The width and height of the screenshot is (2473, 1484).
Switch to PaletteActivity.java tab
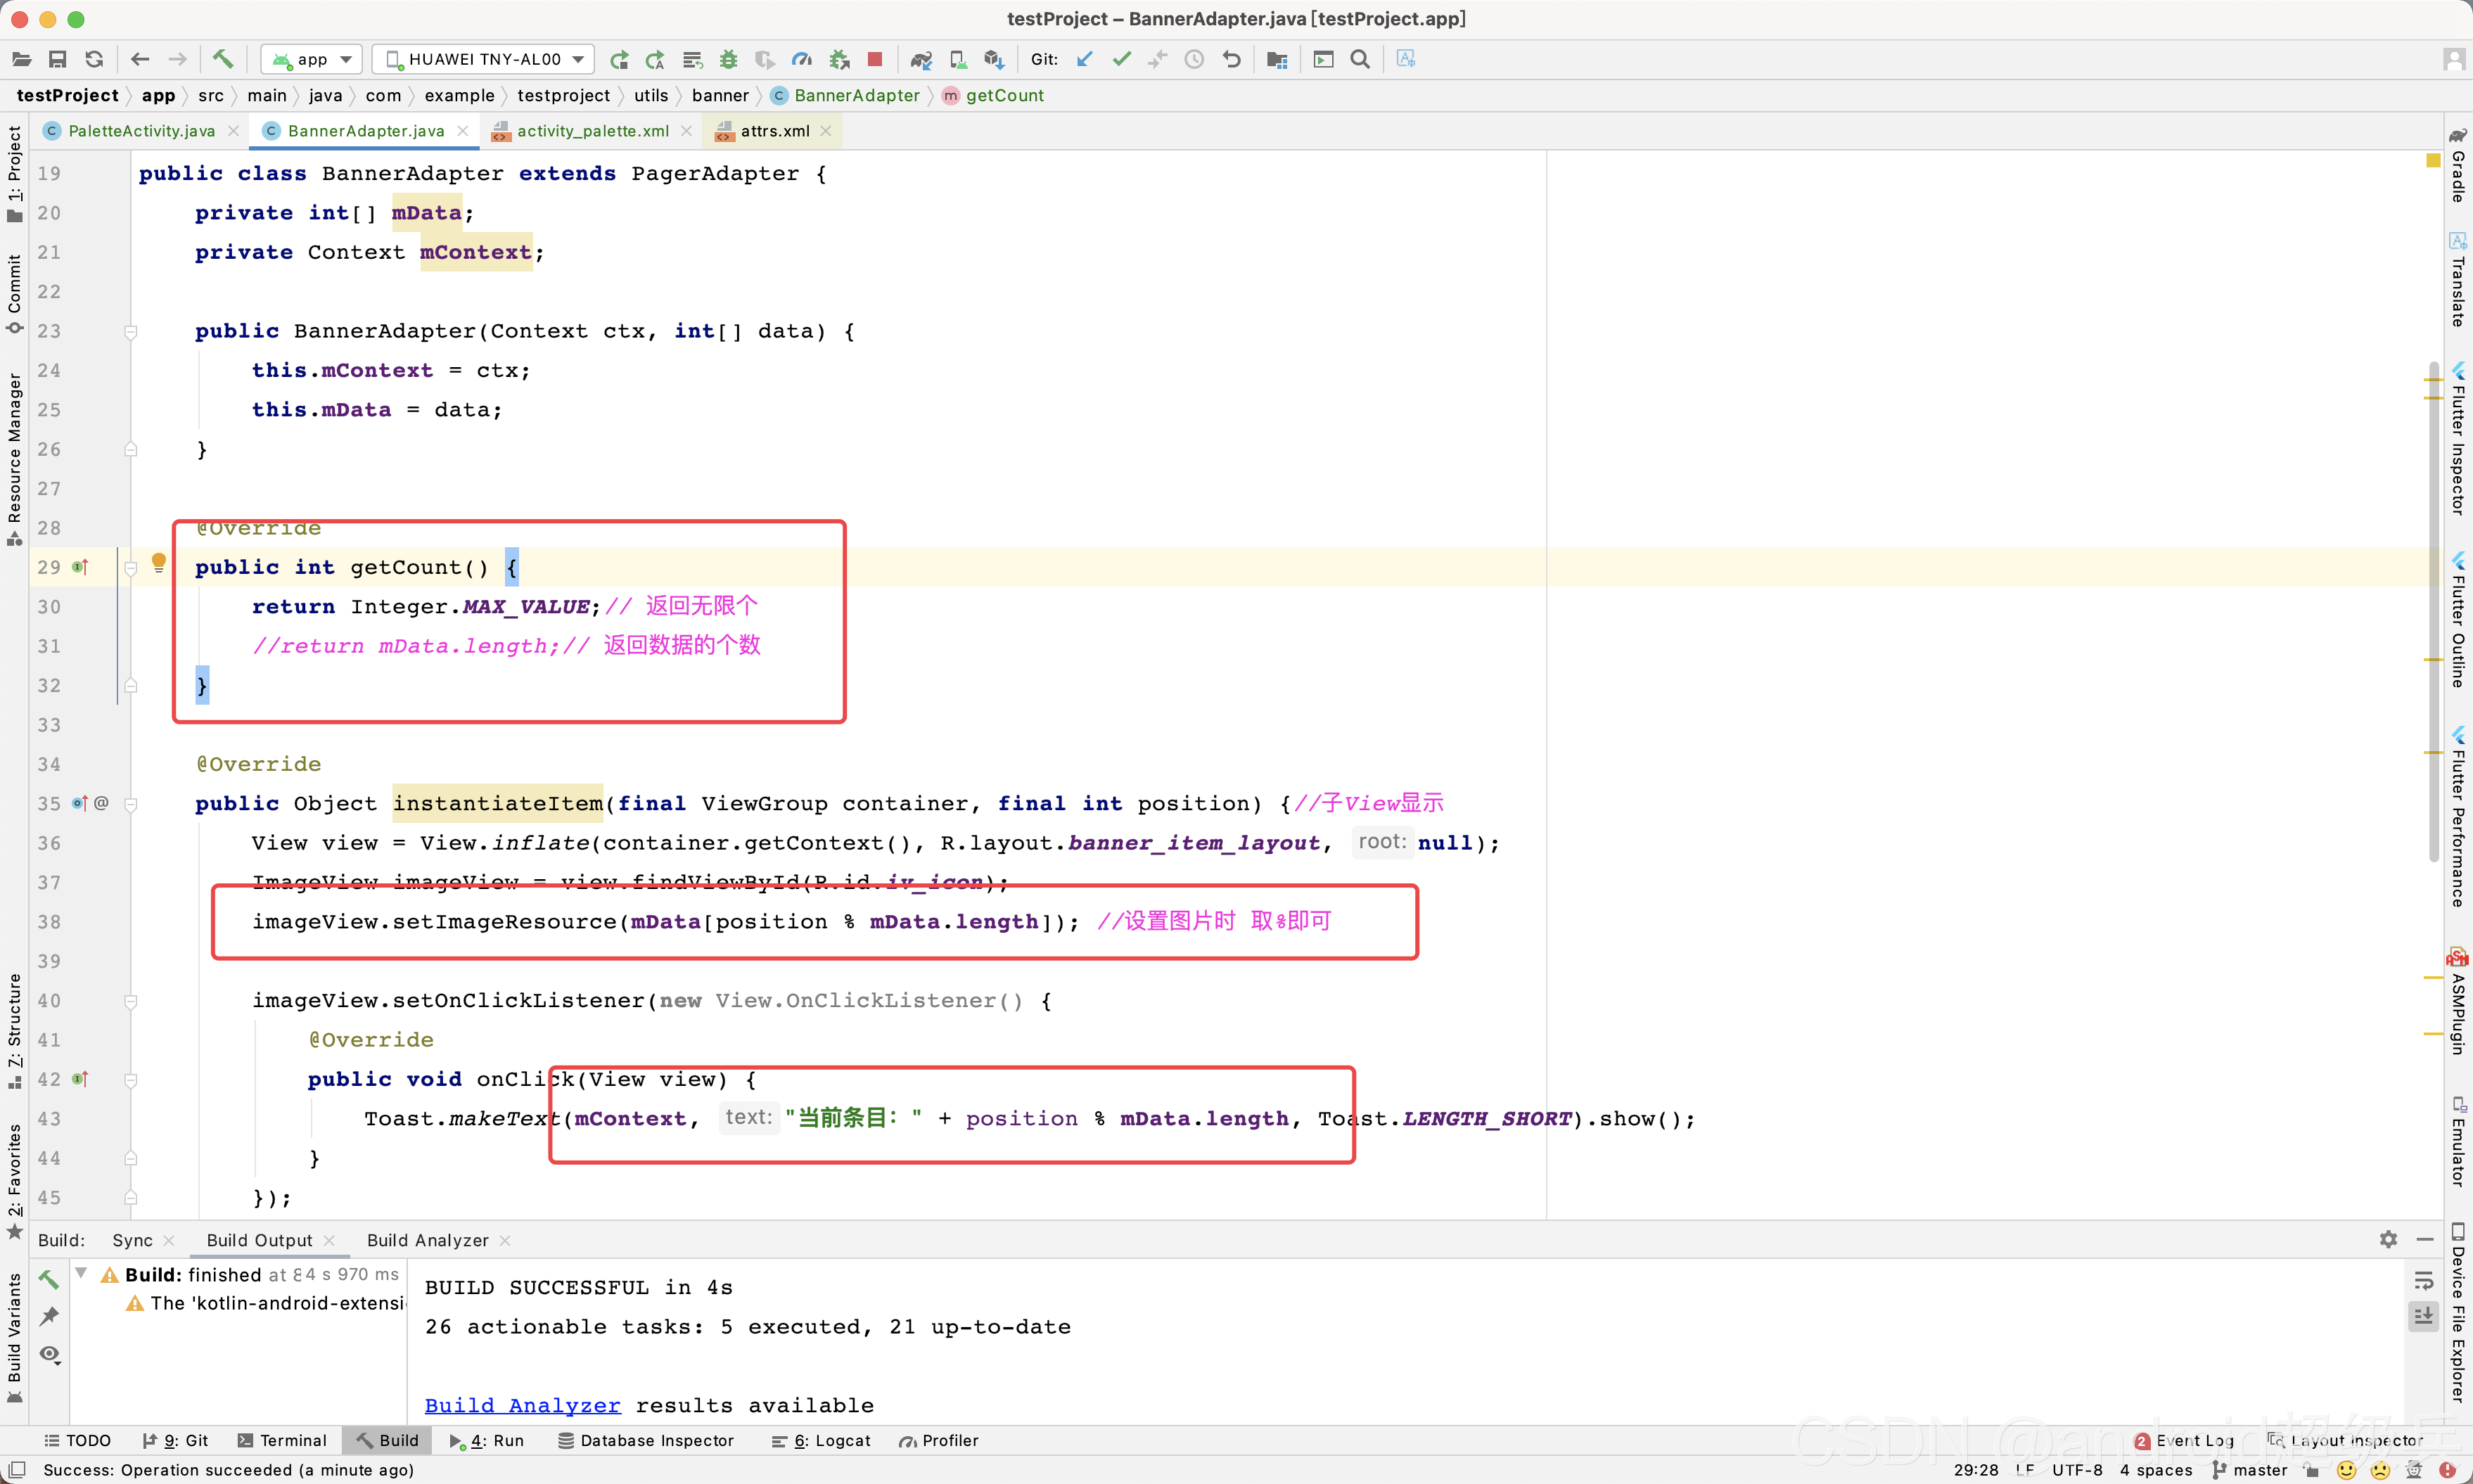(141, 131)
